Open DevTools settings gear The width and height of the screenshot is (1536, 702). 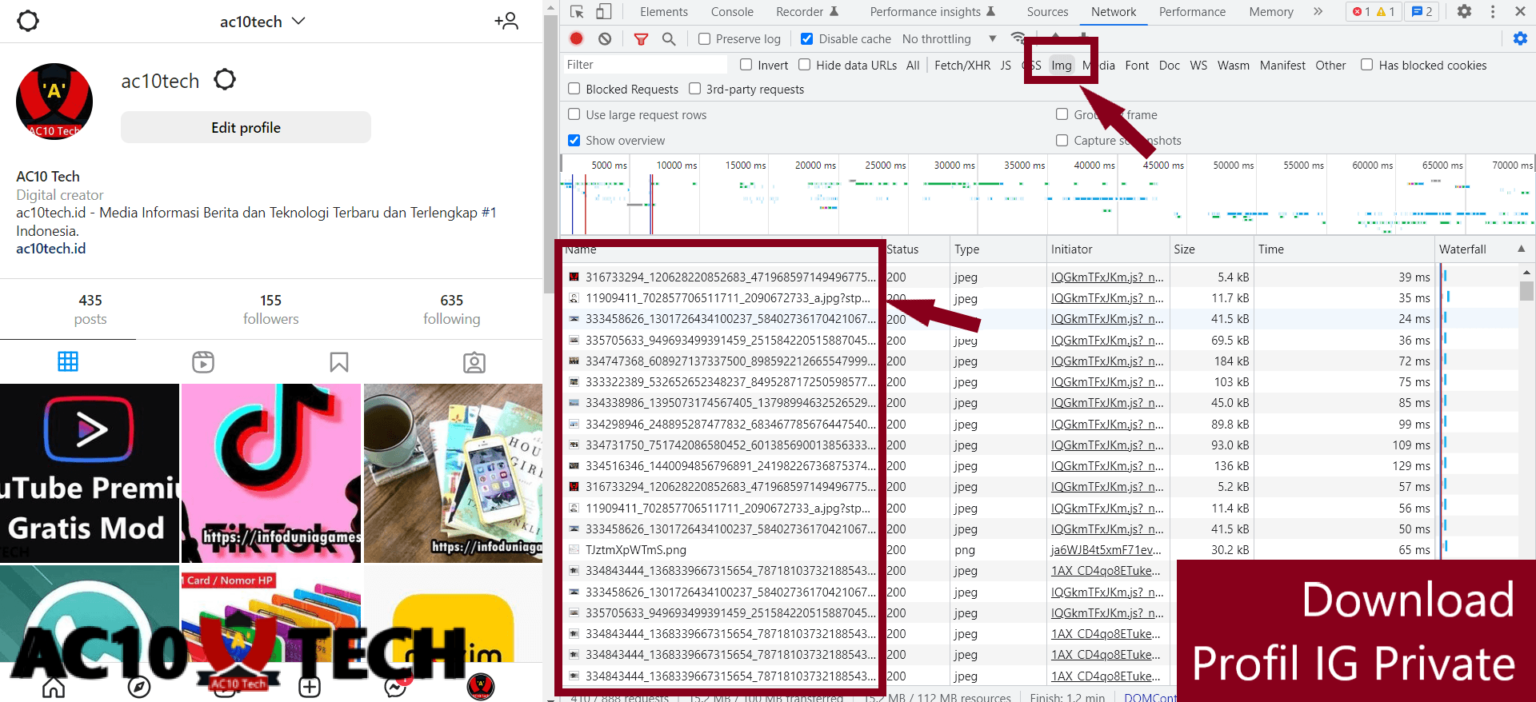tap(1464, 10)
